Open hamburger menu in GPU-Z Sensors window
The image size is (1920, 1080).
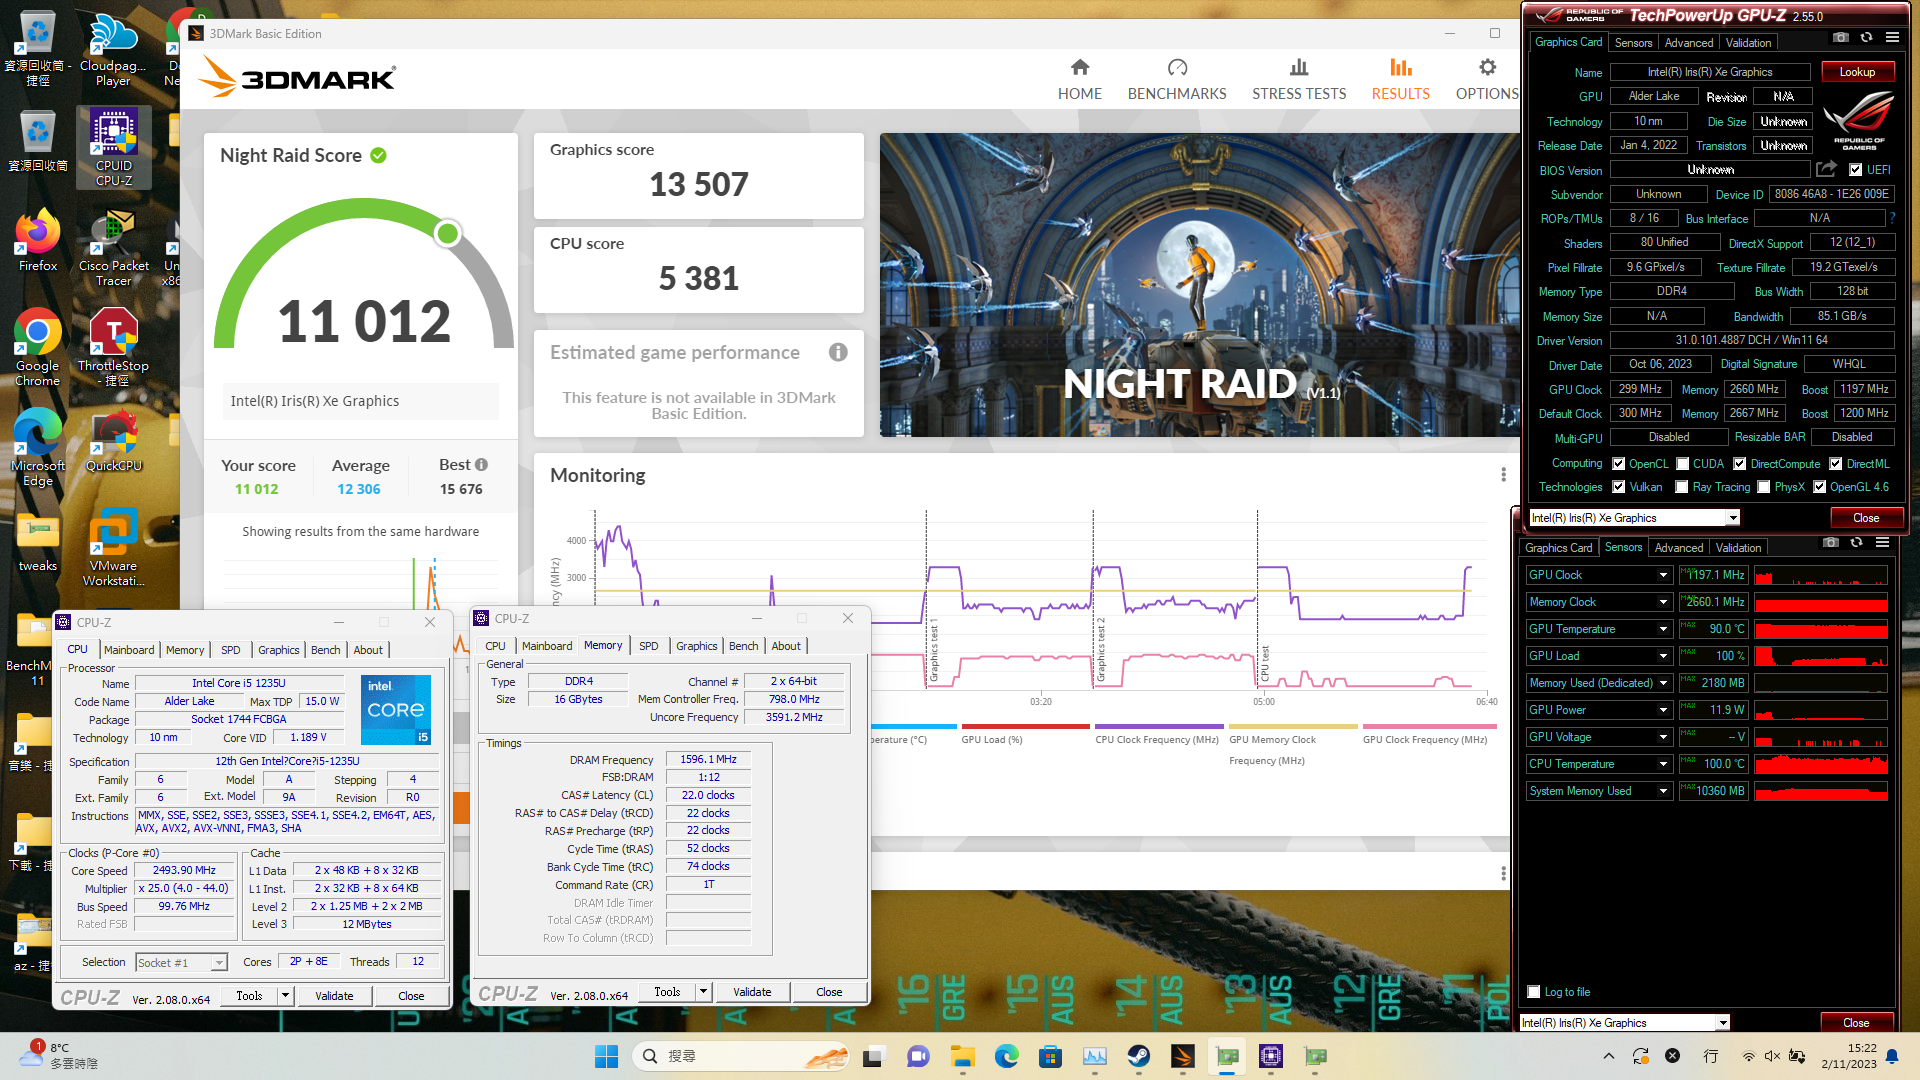point(1882,543)
